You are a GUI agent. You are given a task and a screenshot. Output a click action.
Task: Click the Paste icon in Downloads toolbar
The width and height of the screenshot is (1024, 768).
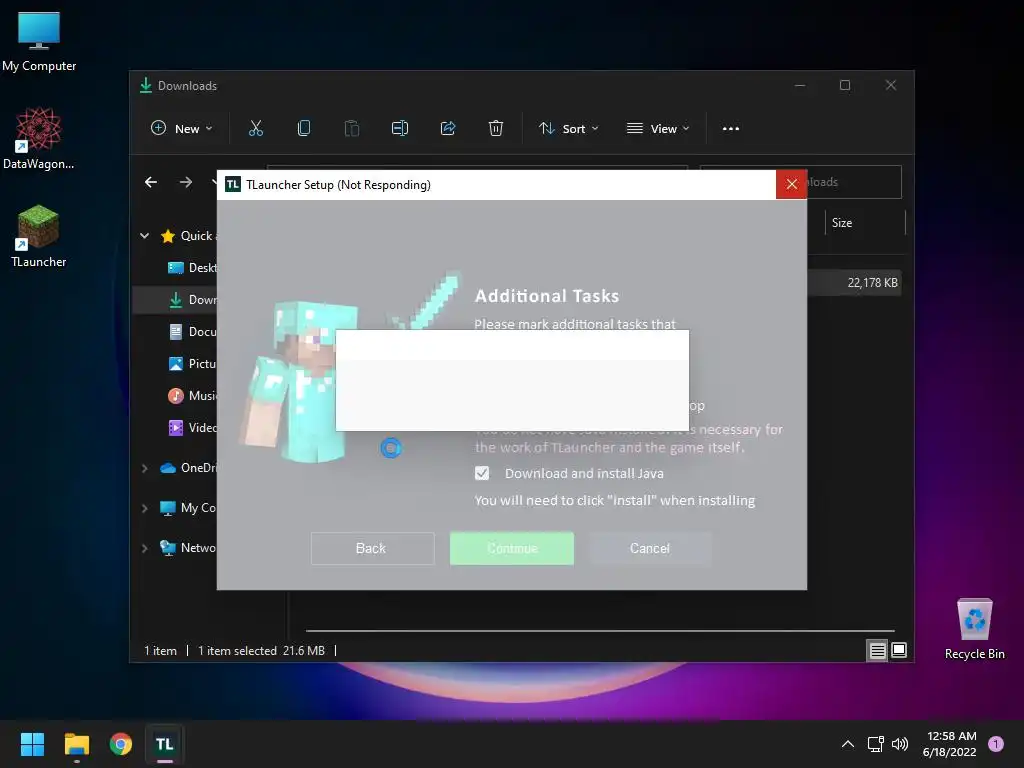click(x=351, y=129)
